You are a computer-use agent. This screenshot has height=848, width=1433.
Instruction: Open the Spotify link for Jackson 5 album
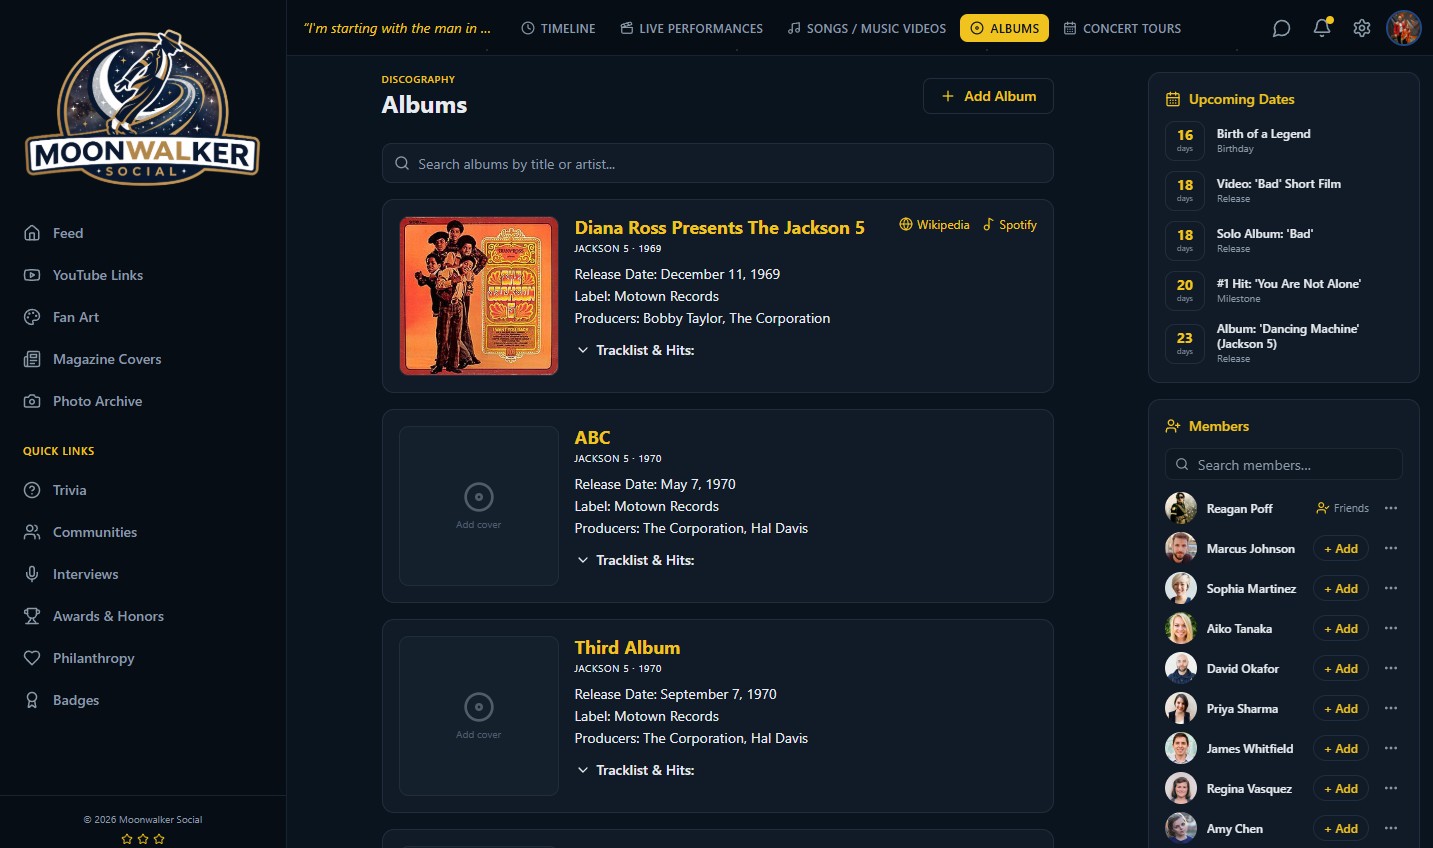1010,225
